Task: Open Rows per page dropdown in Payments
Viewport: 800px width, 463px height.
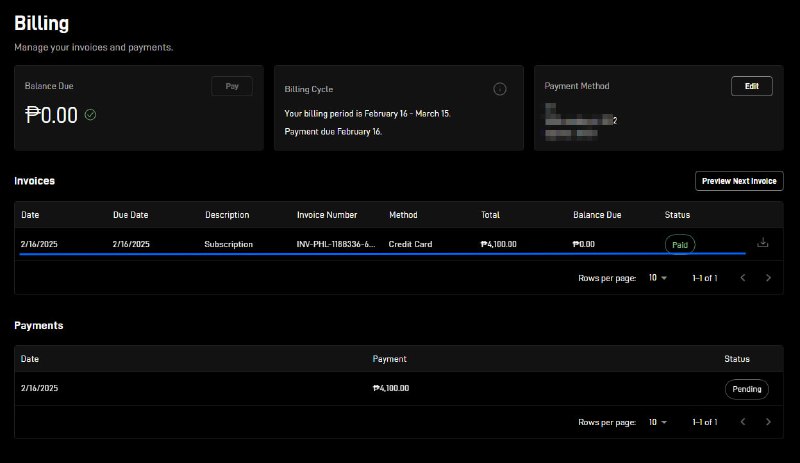Action: tap(658, 422)
